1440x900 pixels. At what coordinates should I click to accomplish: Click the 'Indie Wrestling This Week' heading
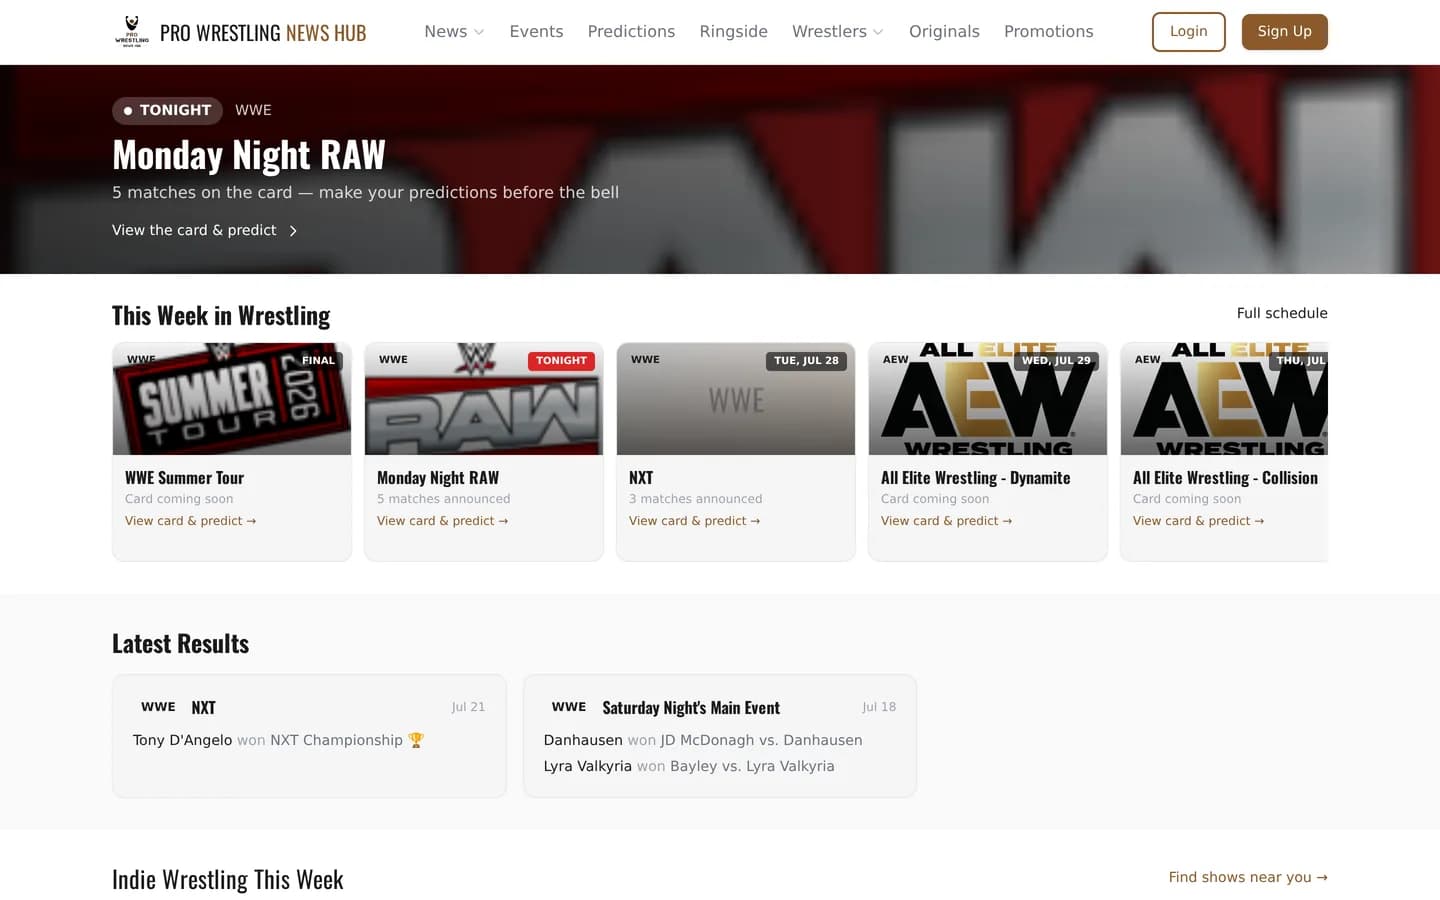click(x=228, y=879)
